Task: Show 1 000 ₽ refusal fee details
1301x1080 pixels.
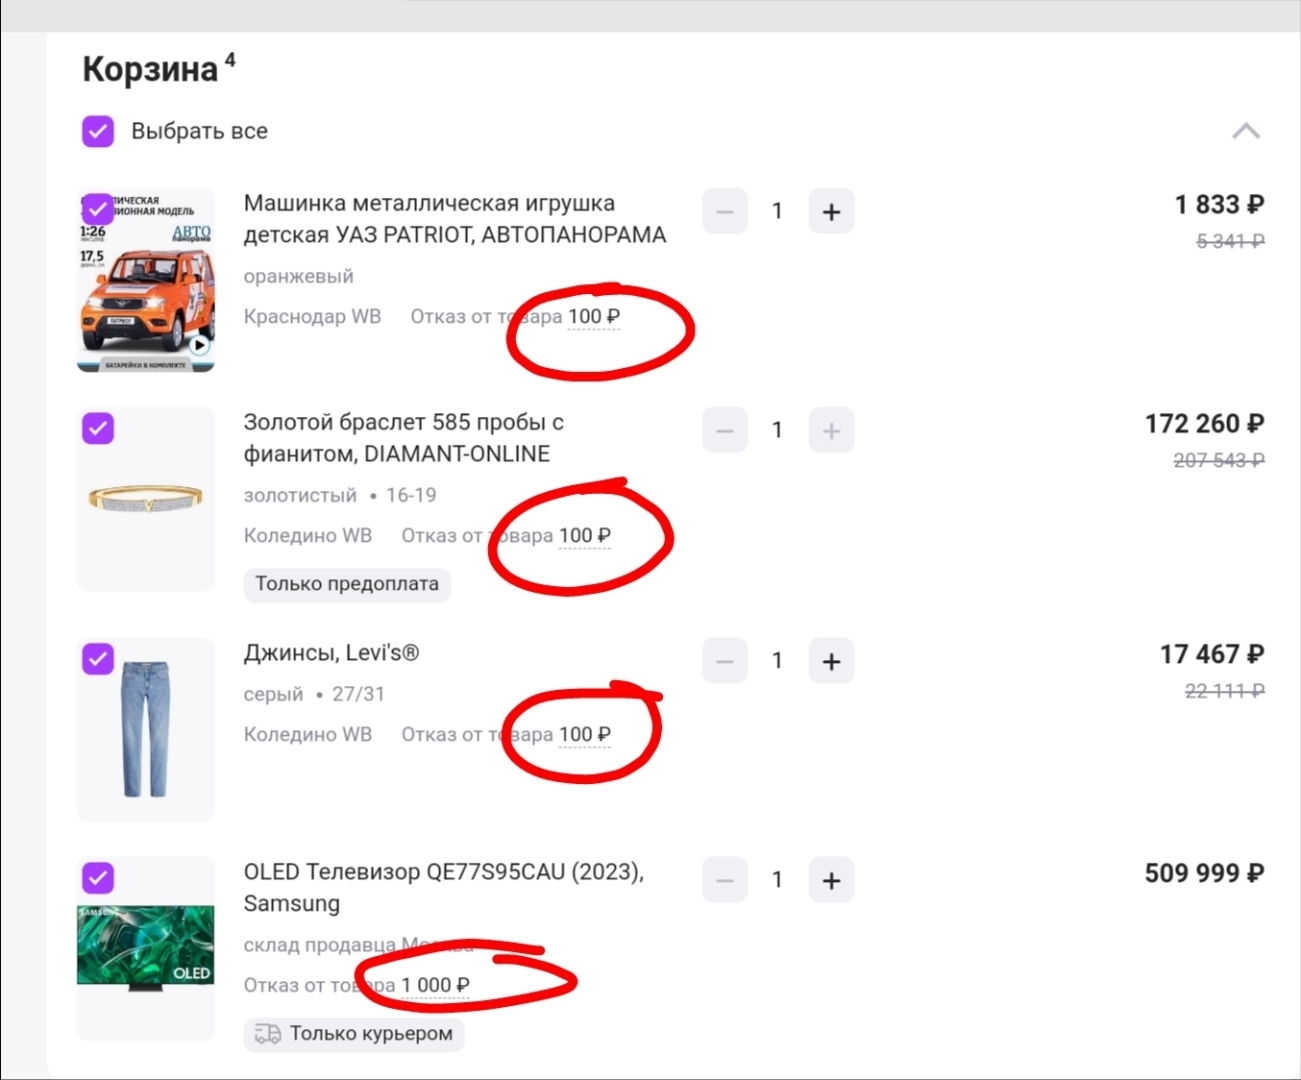Action: pyautogui.click(x=435, y=985)
